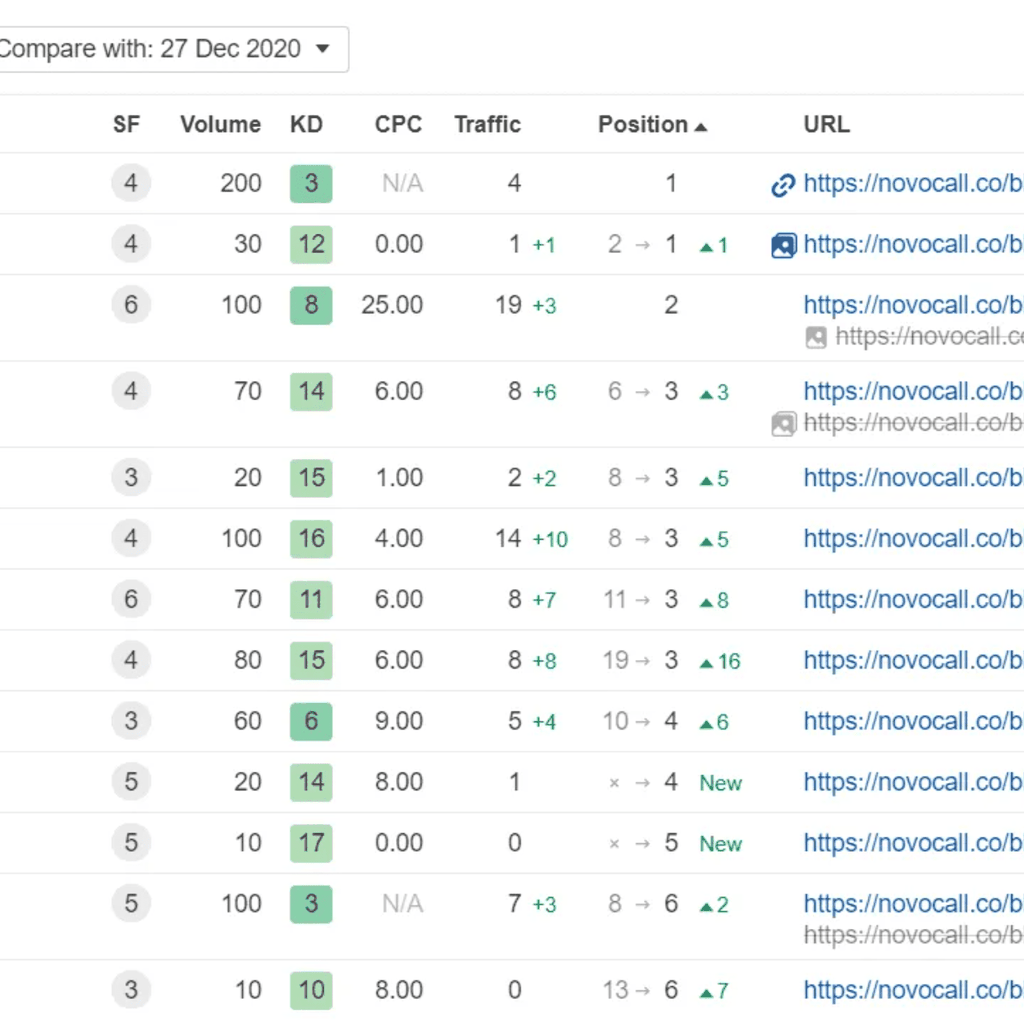The width and height of the screenshot is (1024, 1024).
Task: Click the KD 6 badge in the volume 60 row
Action: click(x=311, y=721)
